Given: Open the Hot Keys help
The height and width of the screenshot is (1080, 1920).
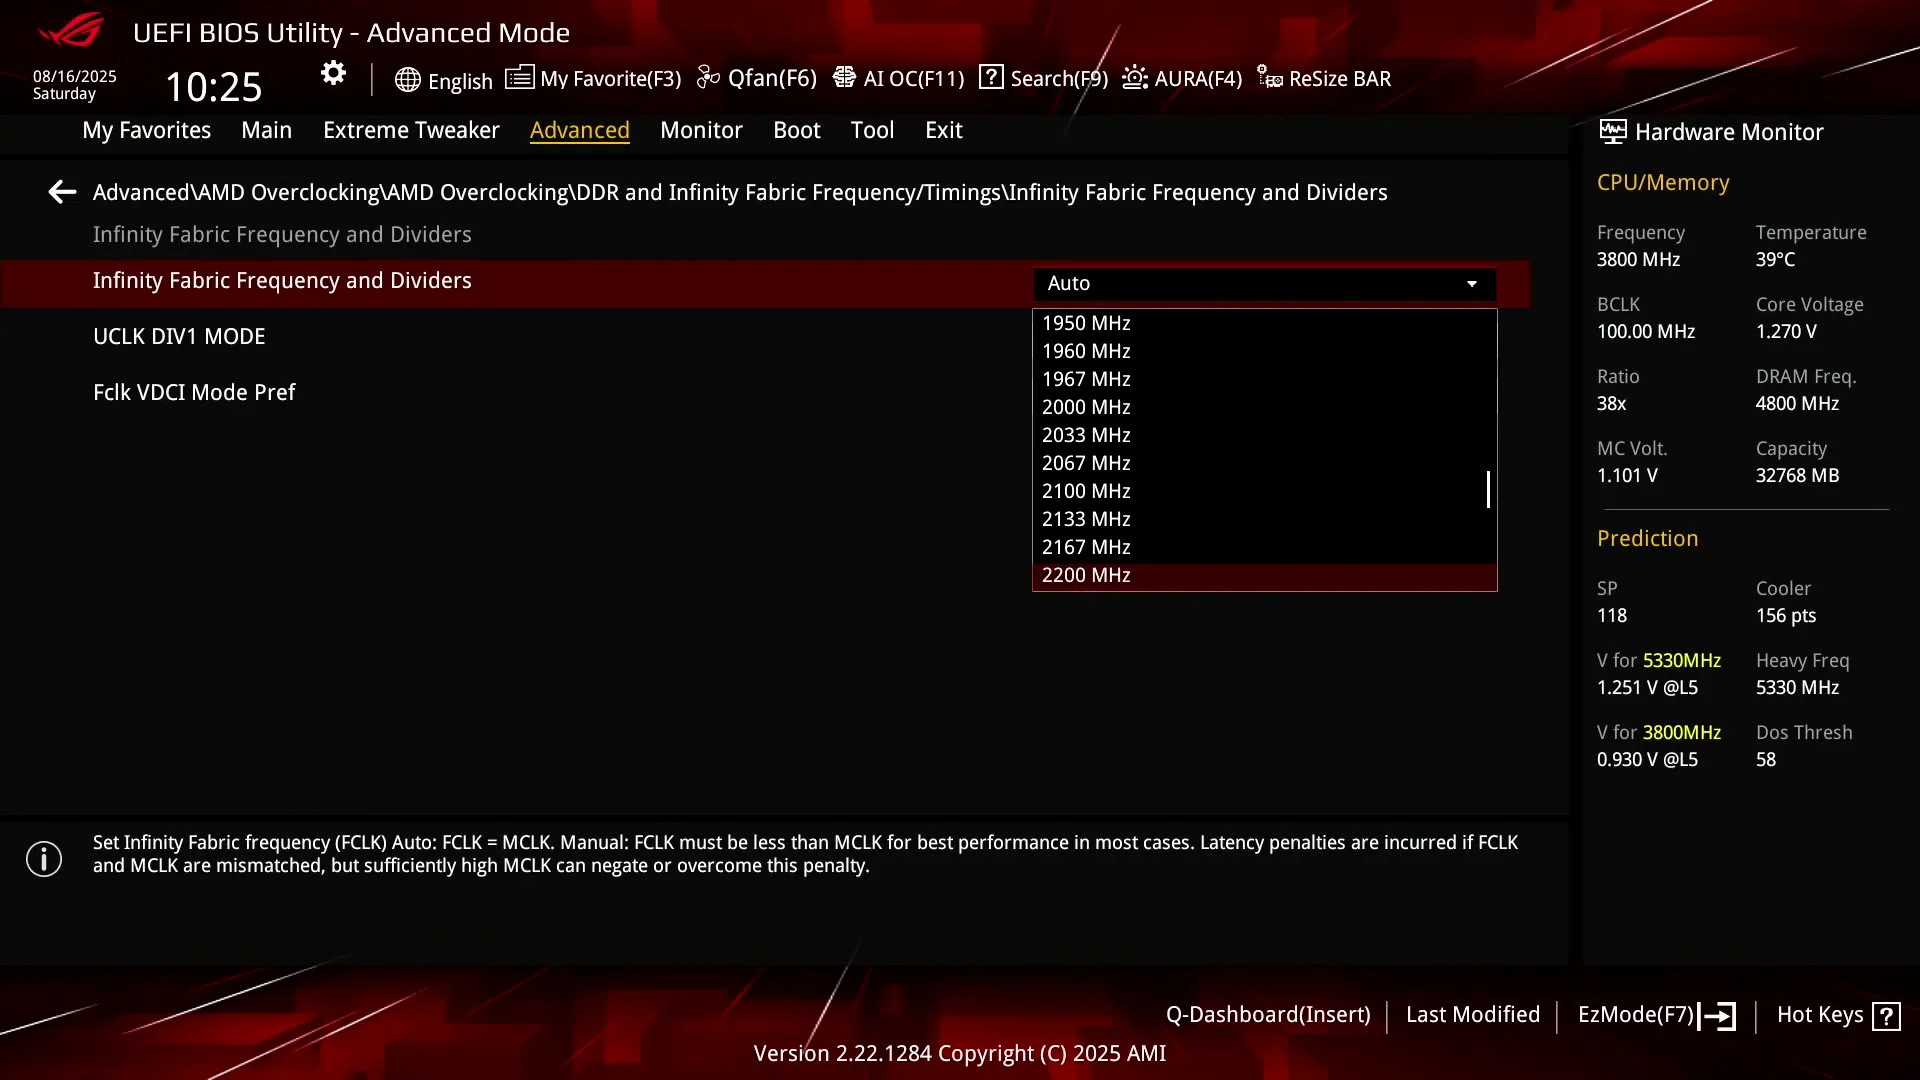Looking at the screenshot, I should coord(1820,1015).
